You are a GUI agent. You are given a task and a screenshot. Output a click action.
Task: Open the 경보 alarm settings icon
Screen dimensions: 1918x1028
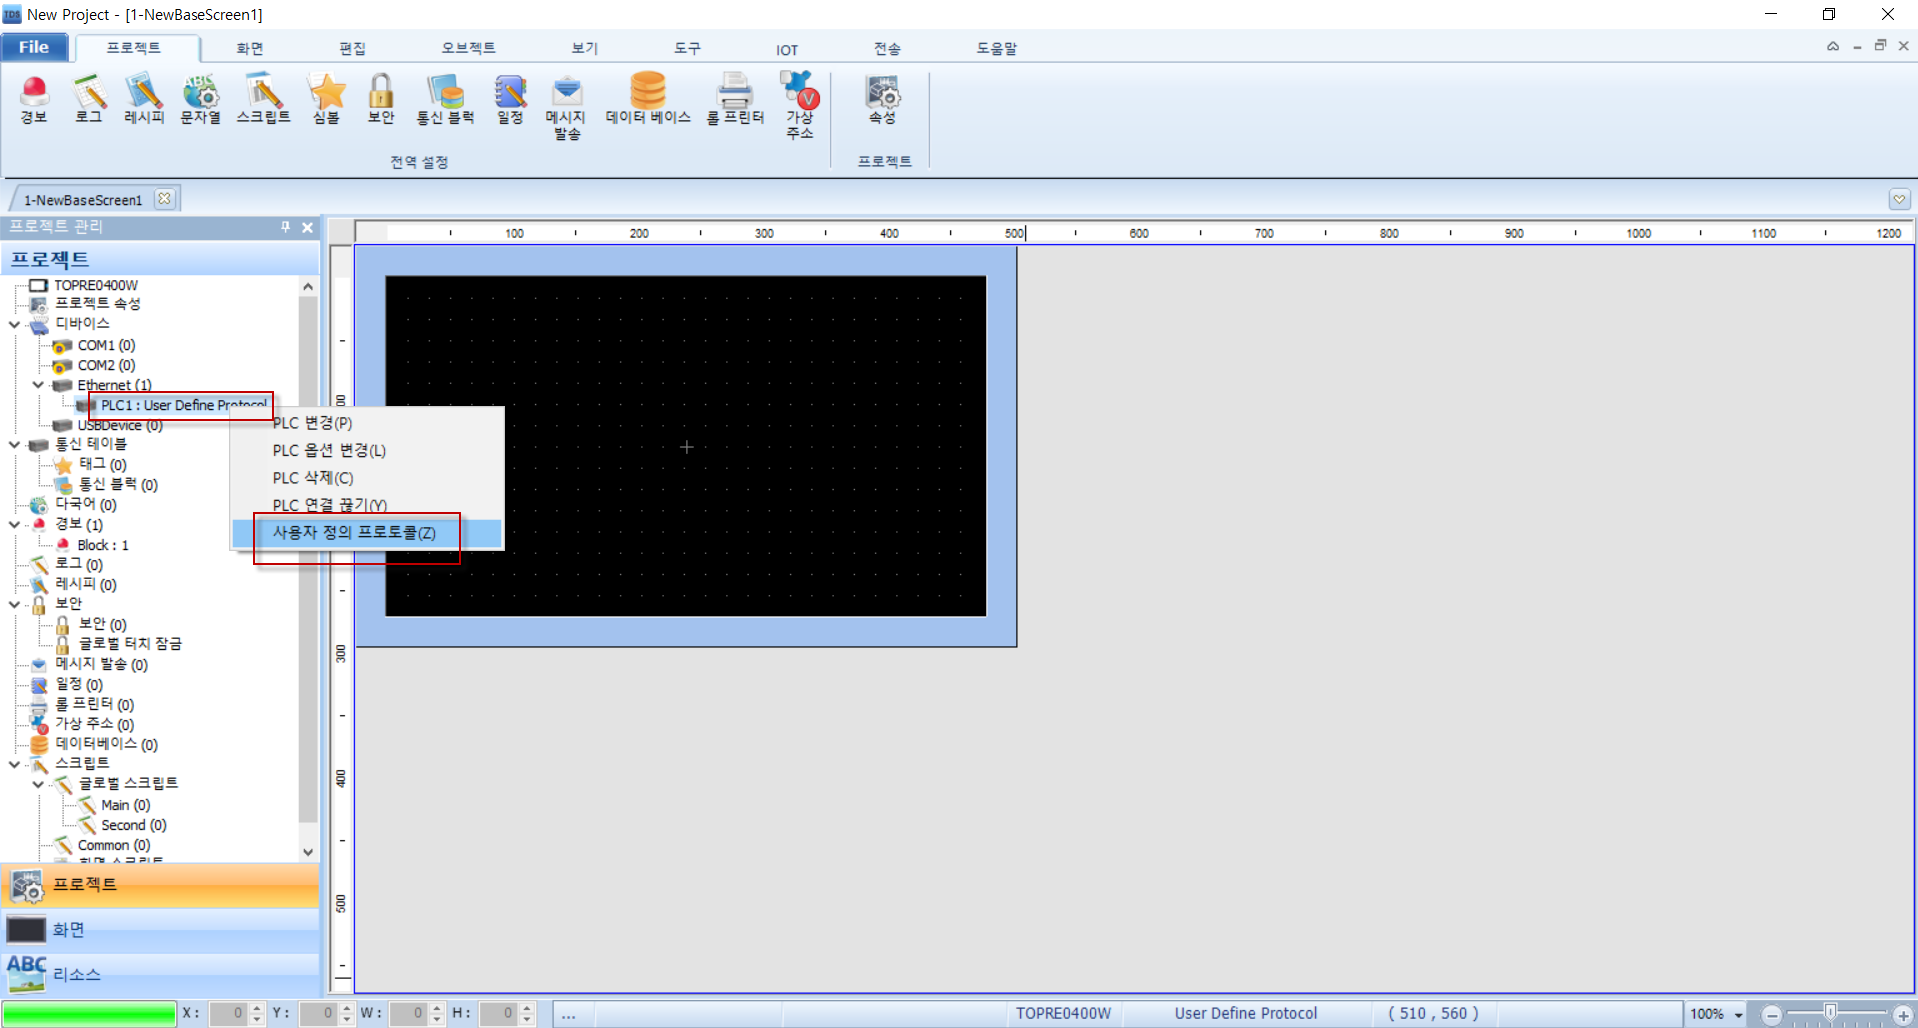tap(34, 99)
